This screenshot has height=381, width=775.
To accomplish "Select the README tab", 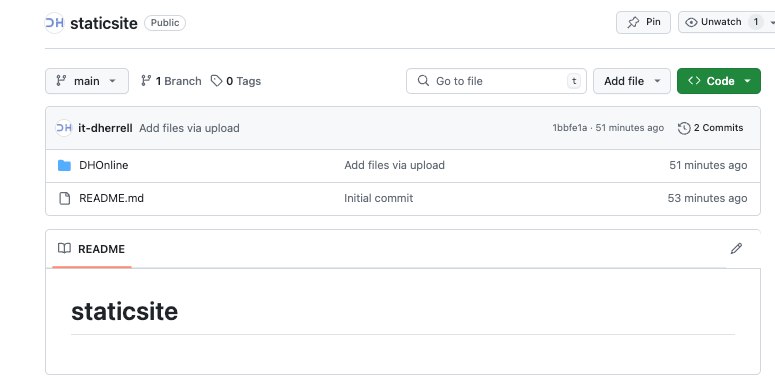I will coord(92,249).
